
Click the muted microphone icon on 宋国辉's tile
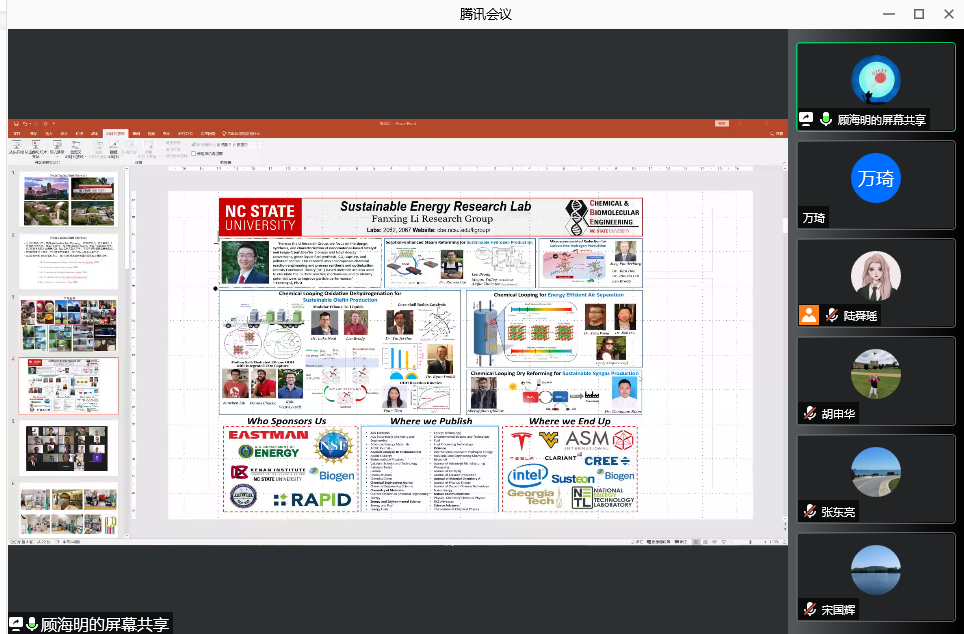[808, 609]
